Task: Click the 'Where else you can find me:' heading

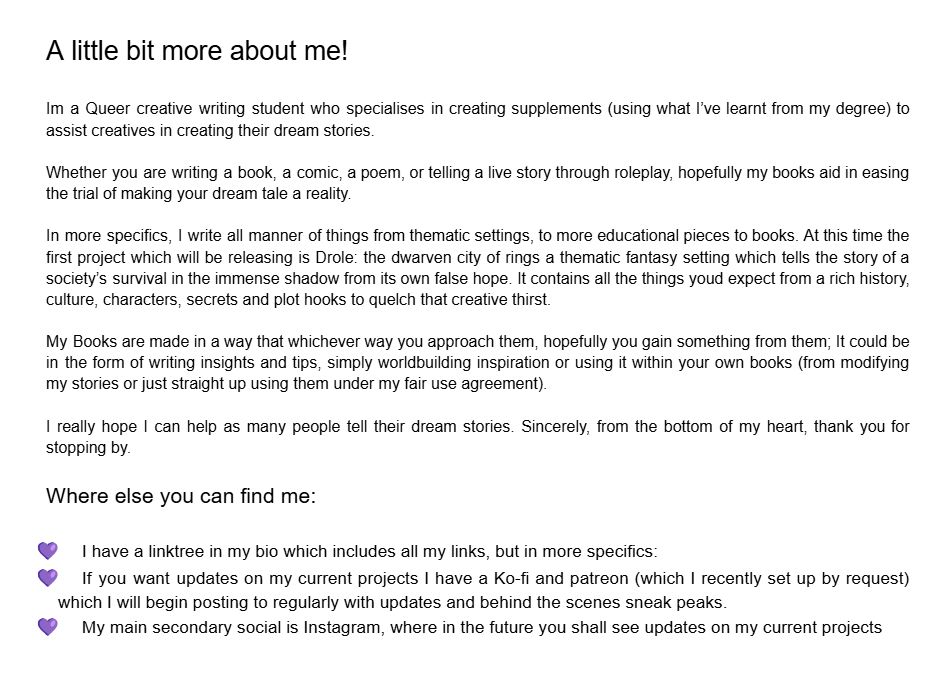Action: [181, 496]
